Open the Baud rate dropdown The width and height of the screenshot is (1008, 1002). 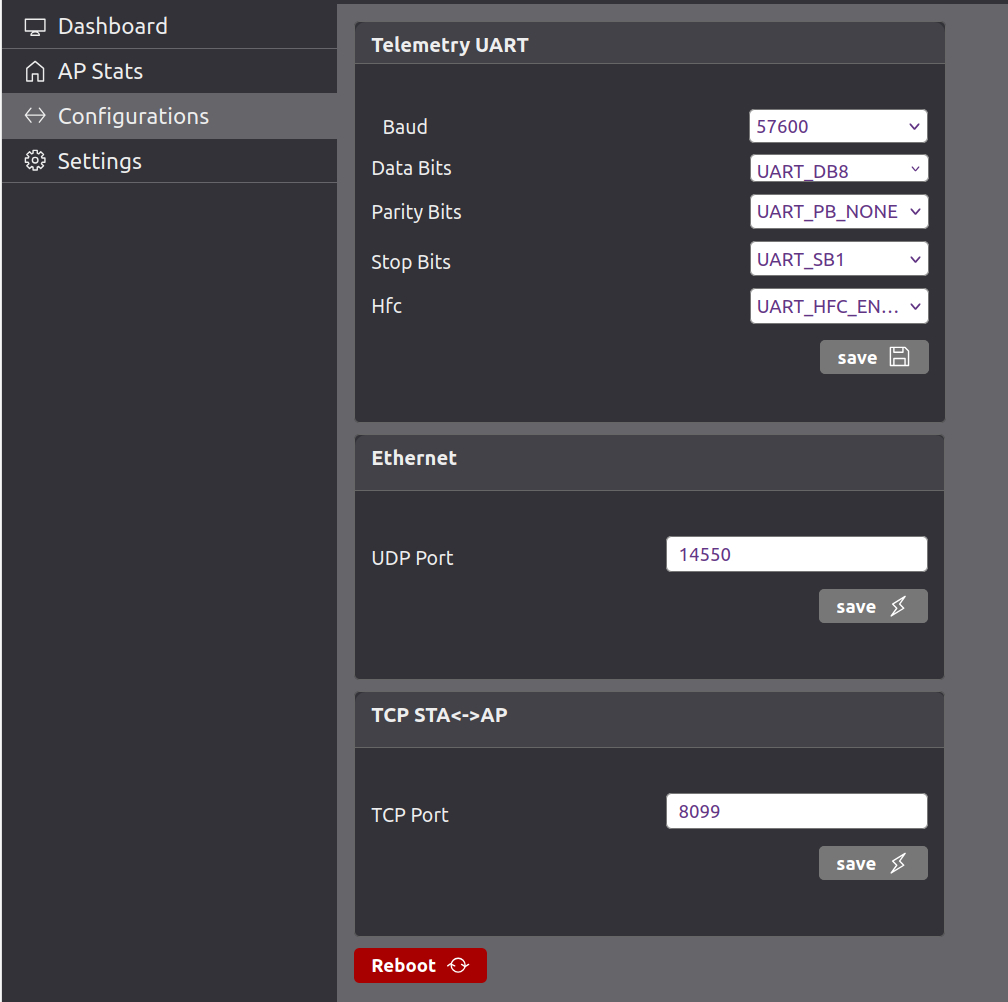(x=838, y=127)
